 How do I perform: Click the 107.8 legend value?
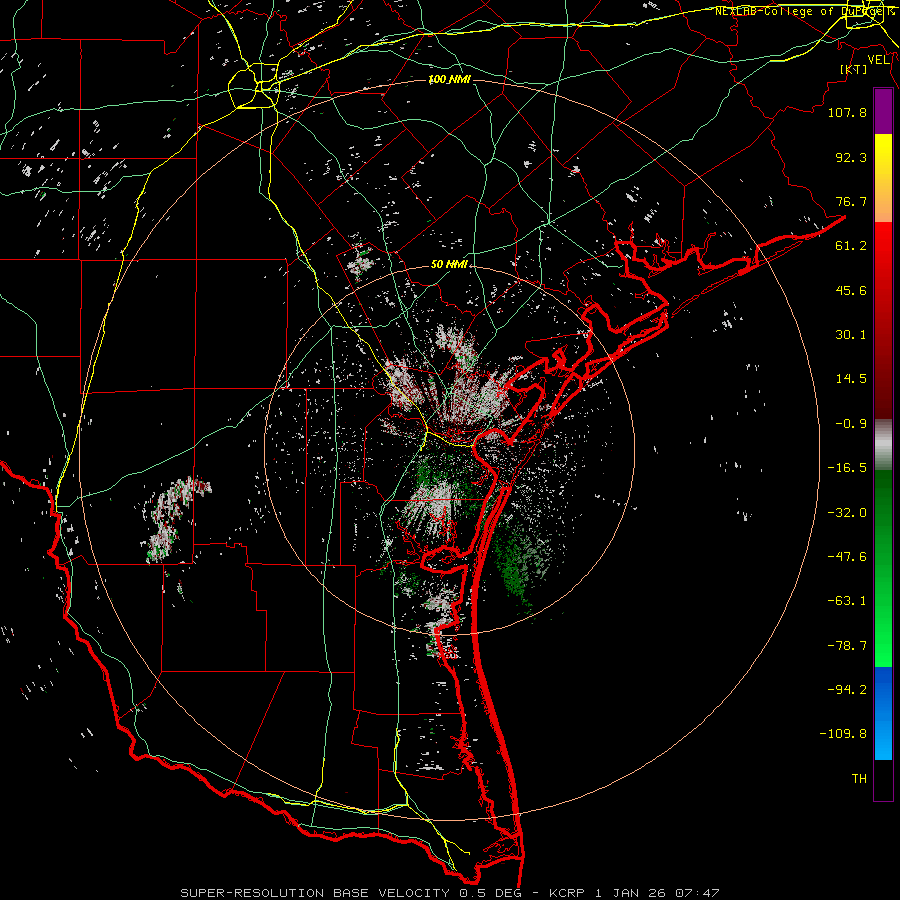pos(847,112)
